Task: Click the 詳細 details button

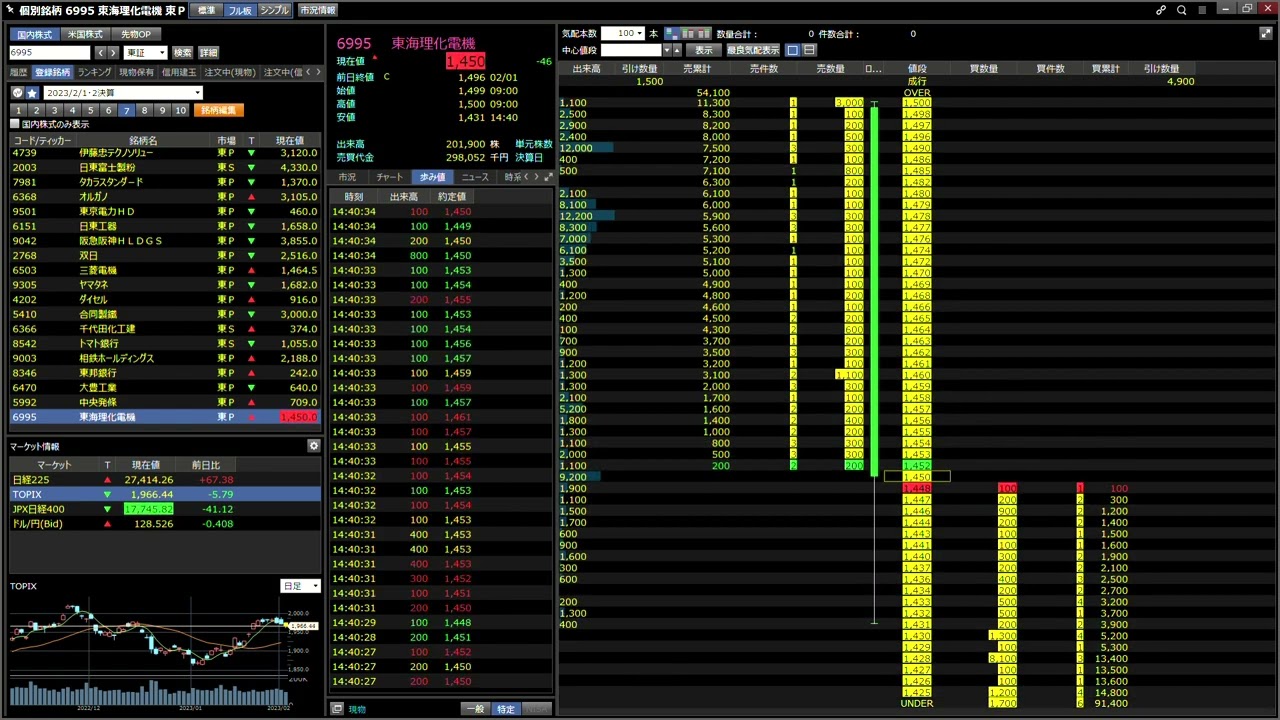Action: pyautogui.click(x=208, y=52)
